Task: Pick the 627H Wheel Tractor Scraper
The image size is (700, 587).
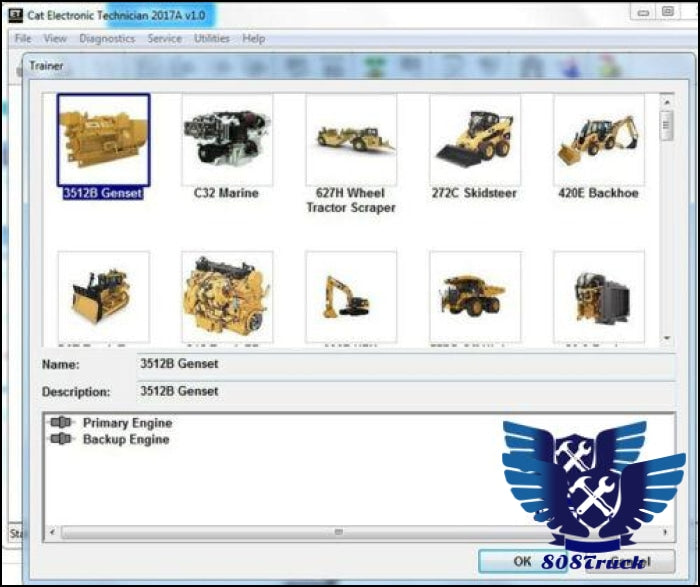Action: pos(351,140)
